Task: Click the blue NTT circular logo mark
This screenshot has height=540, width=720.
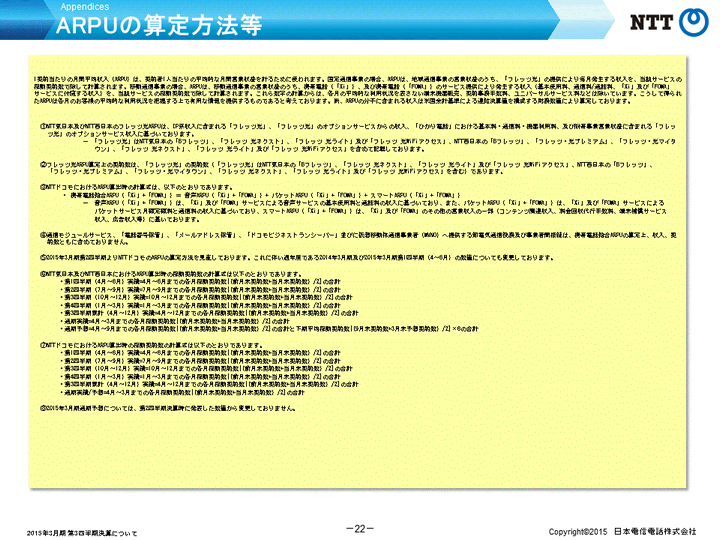Action: (x=693, y=21)
